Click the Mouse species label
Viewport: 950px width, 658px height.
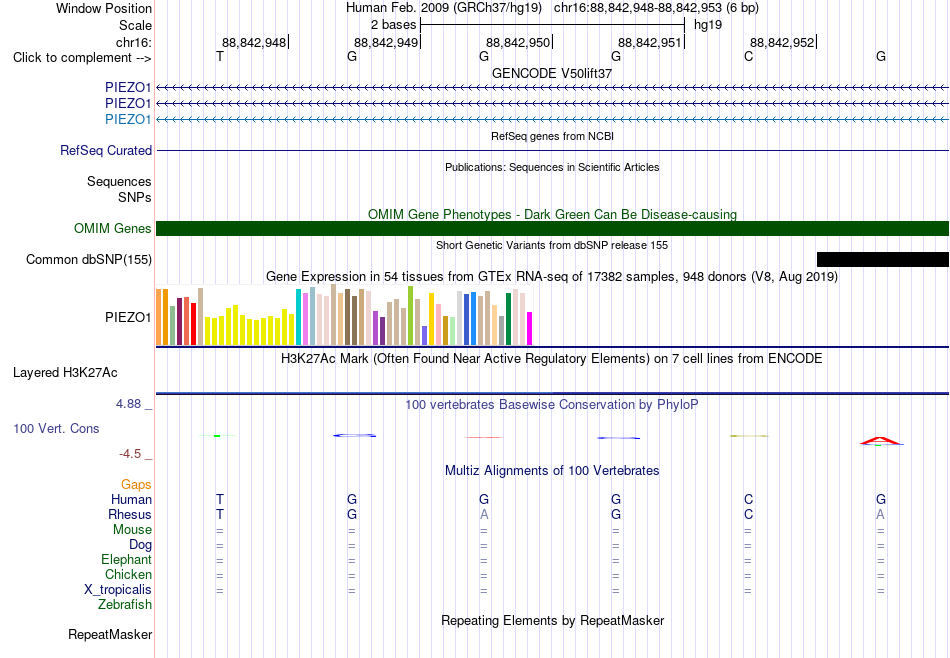pos(132,530)
